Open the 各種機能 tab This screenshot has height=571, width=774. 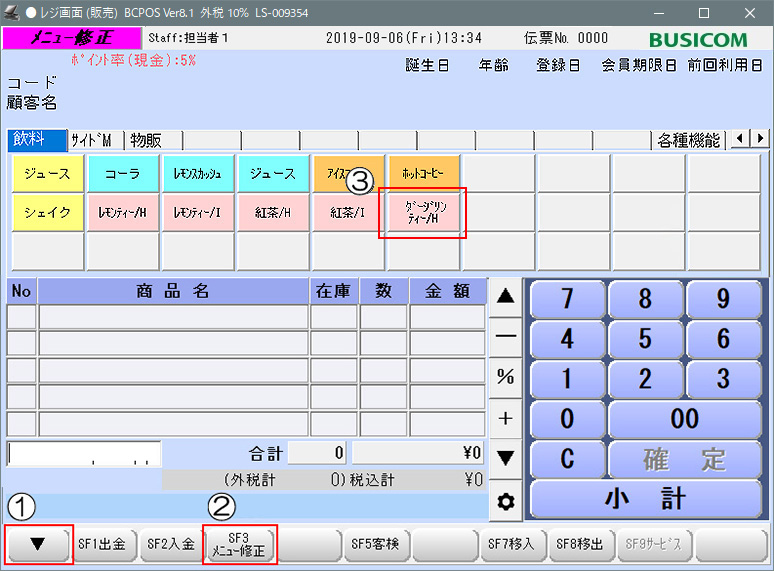(x=689, y=140)
